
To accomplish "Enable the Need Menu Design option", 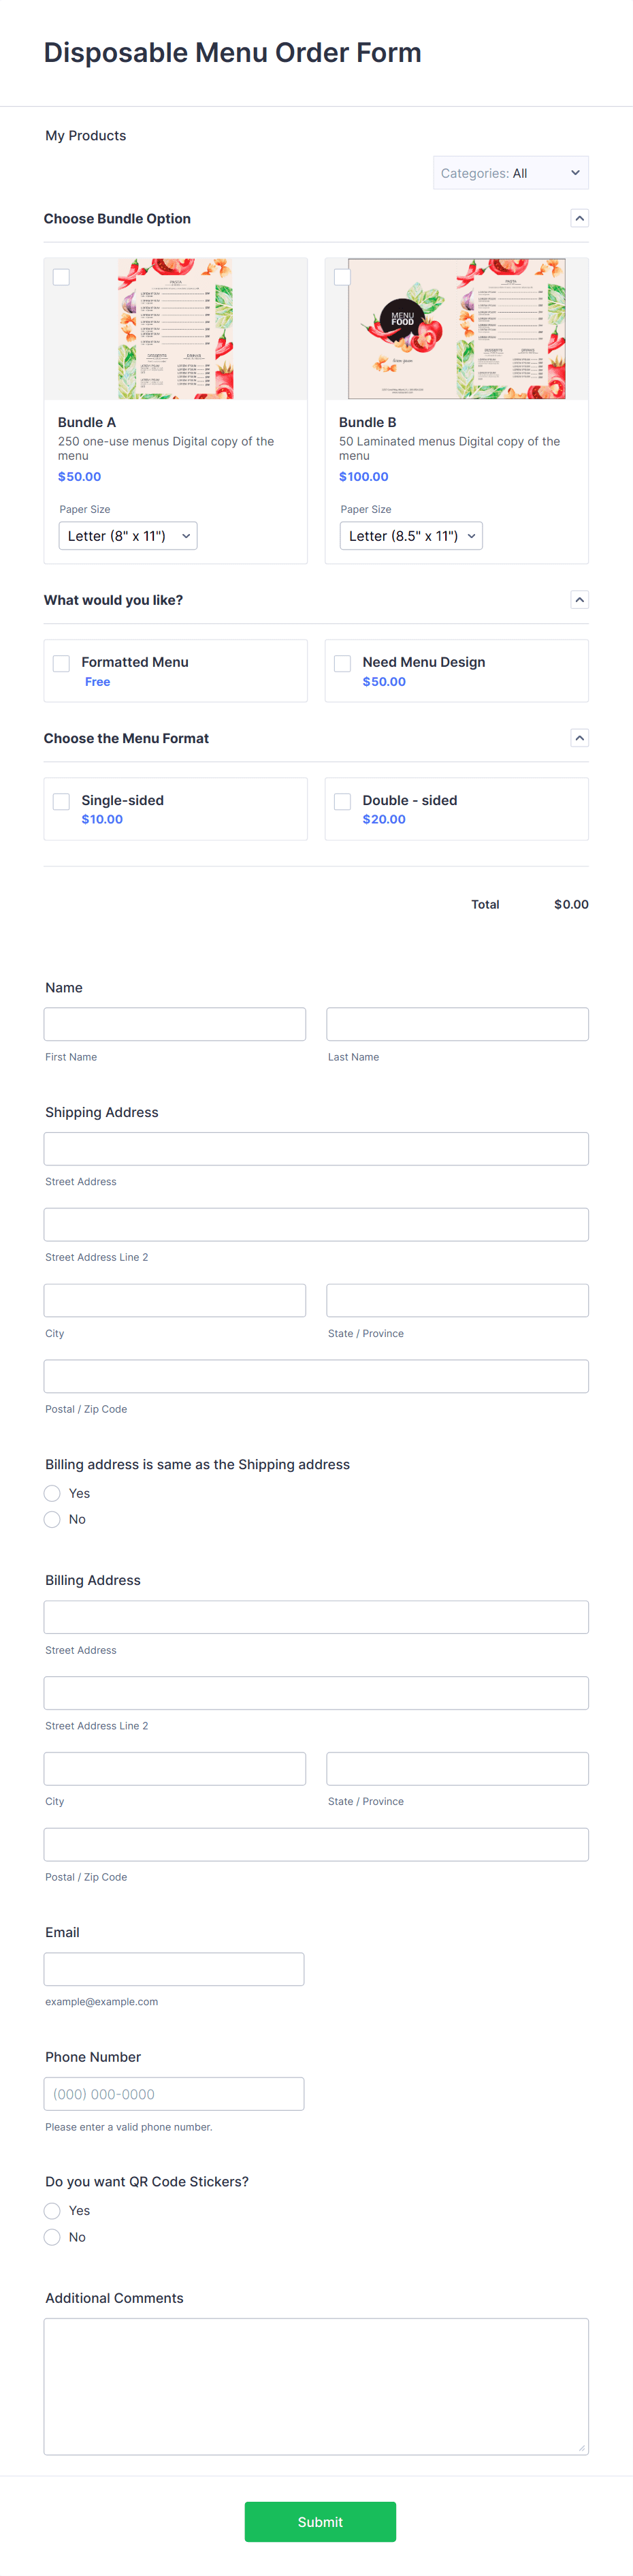I will [x=343, y=663].
